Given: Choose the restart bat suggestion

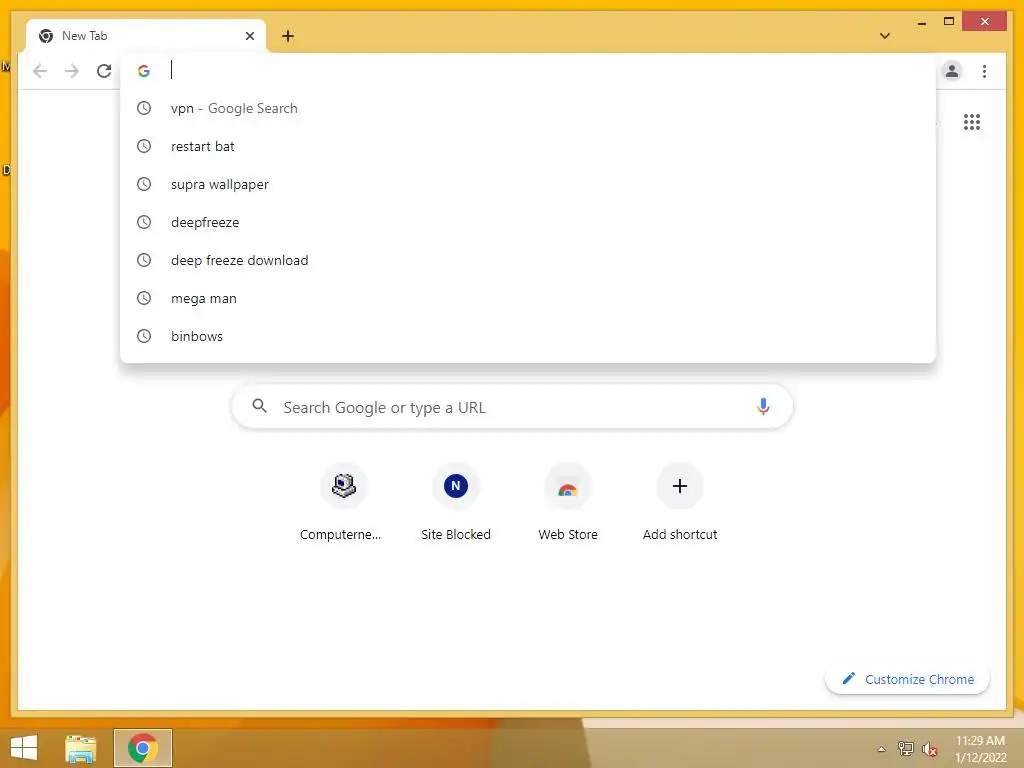Looking at the screenshot, I should [x=528, y=146].
